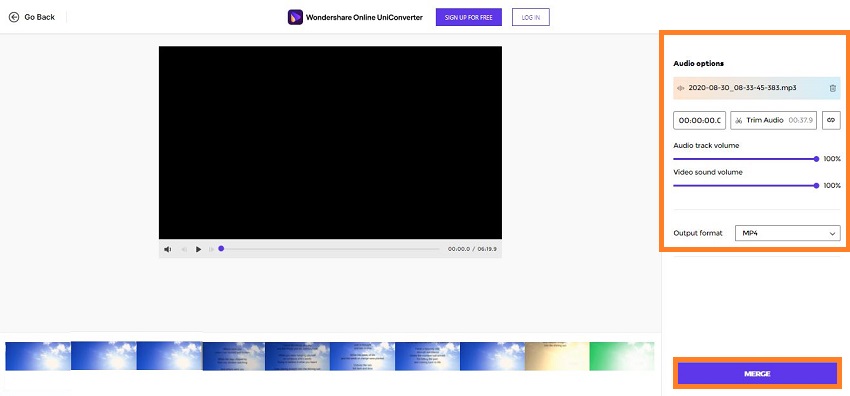
Task: Adjust the Video sound volume slider
Action: (745, 185)
